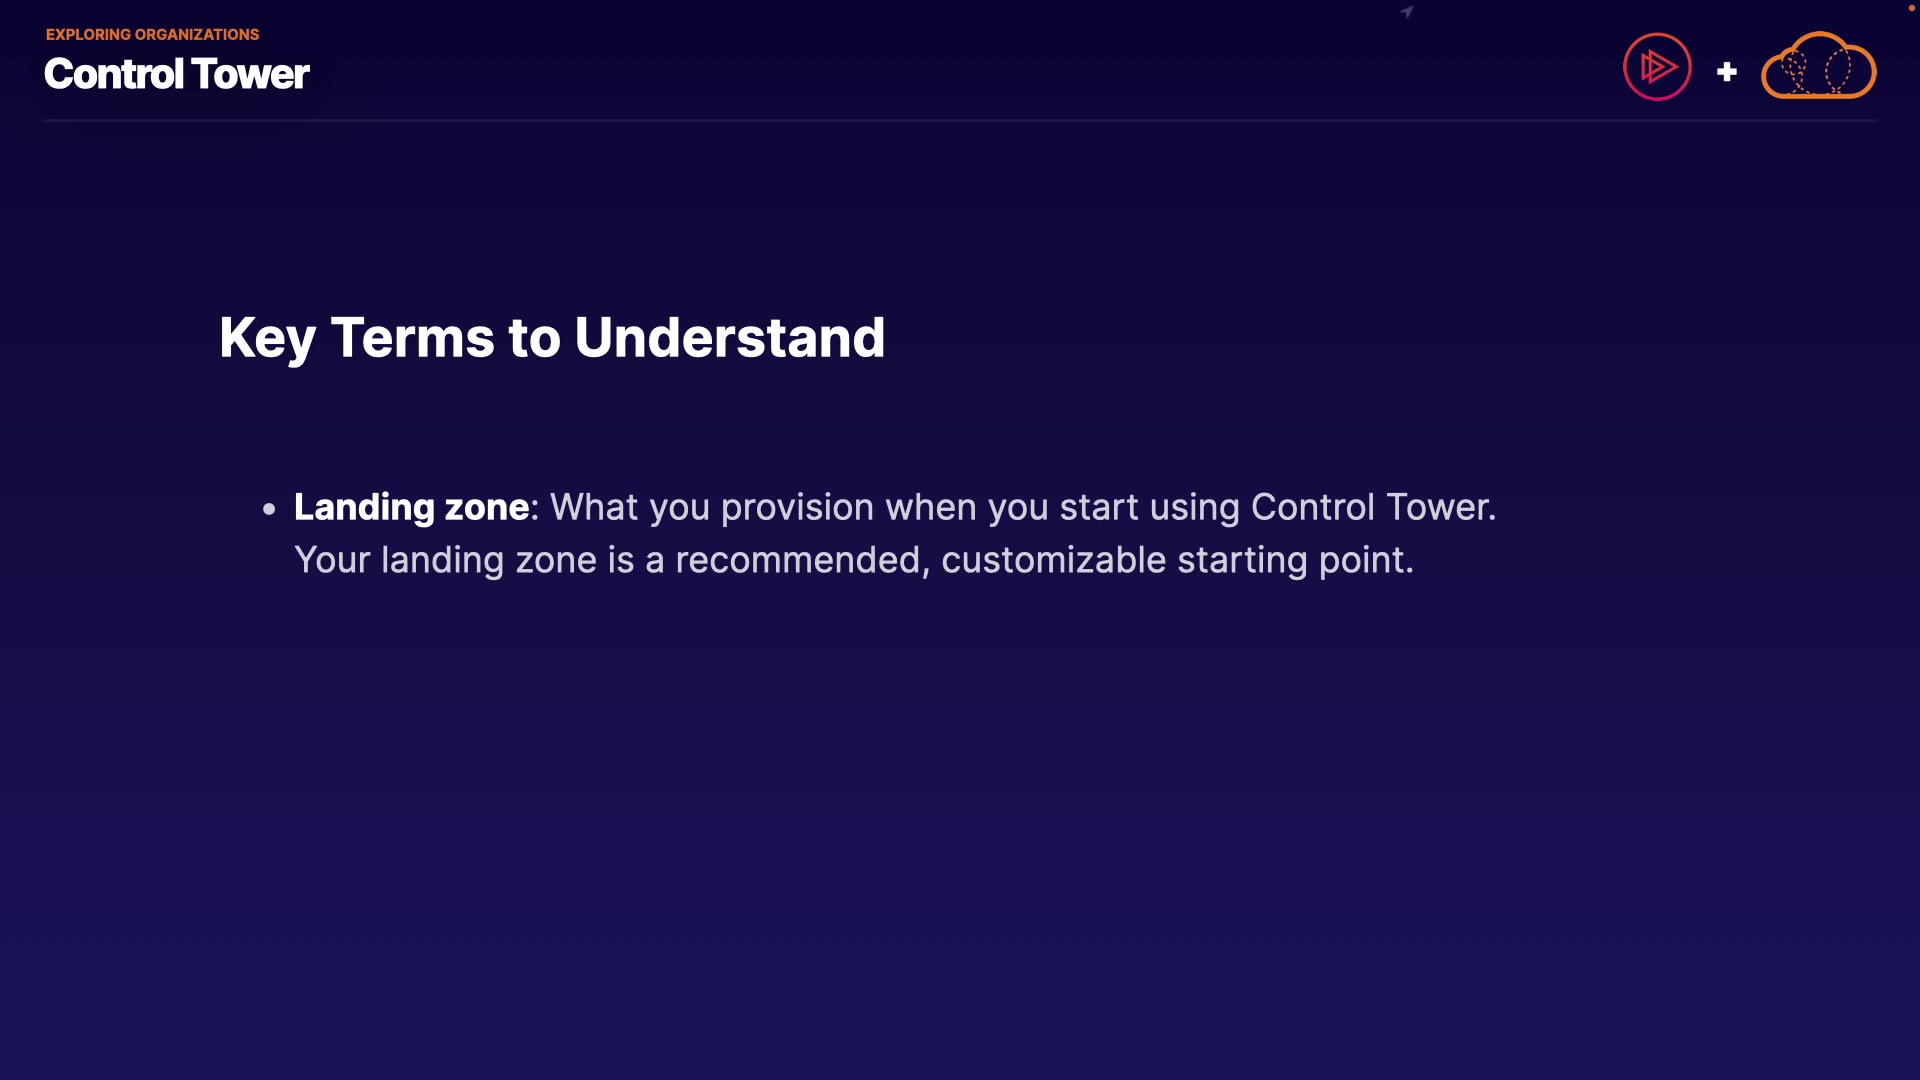
Task: Click the phrase starting point
Action: [1294, 560]
